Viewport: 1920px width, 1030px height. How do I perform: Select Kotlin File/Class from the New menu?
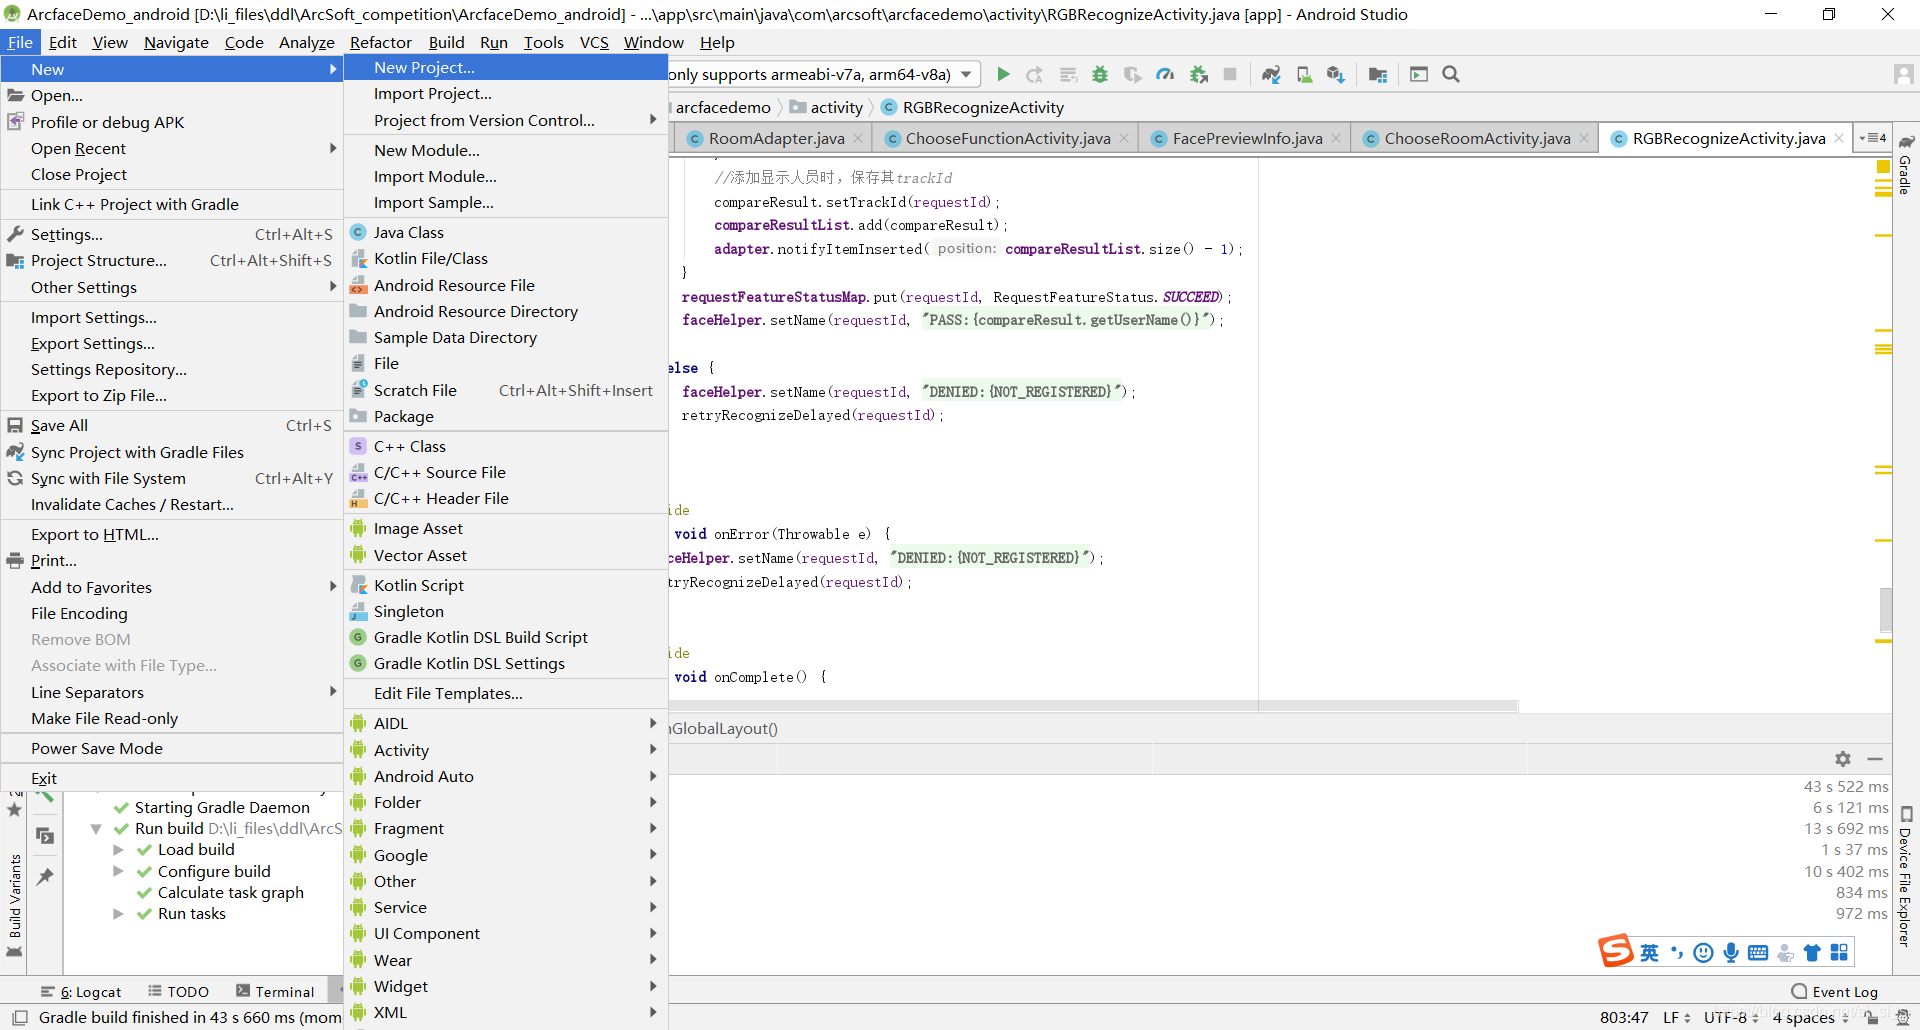[430, 258]
